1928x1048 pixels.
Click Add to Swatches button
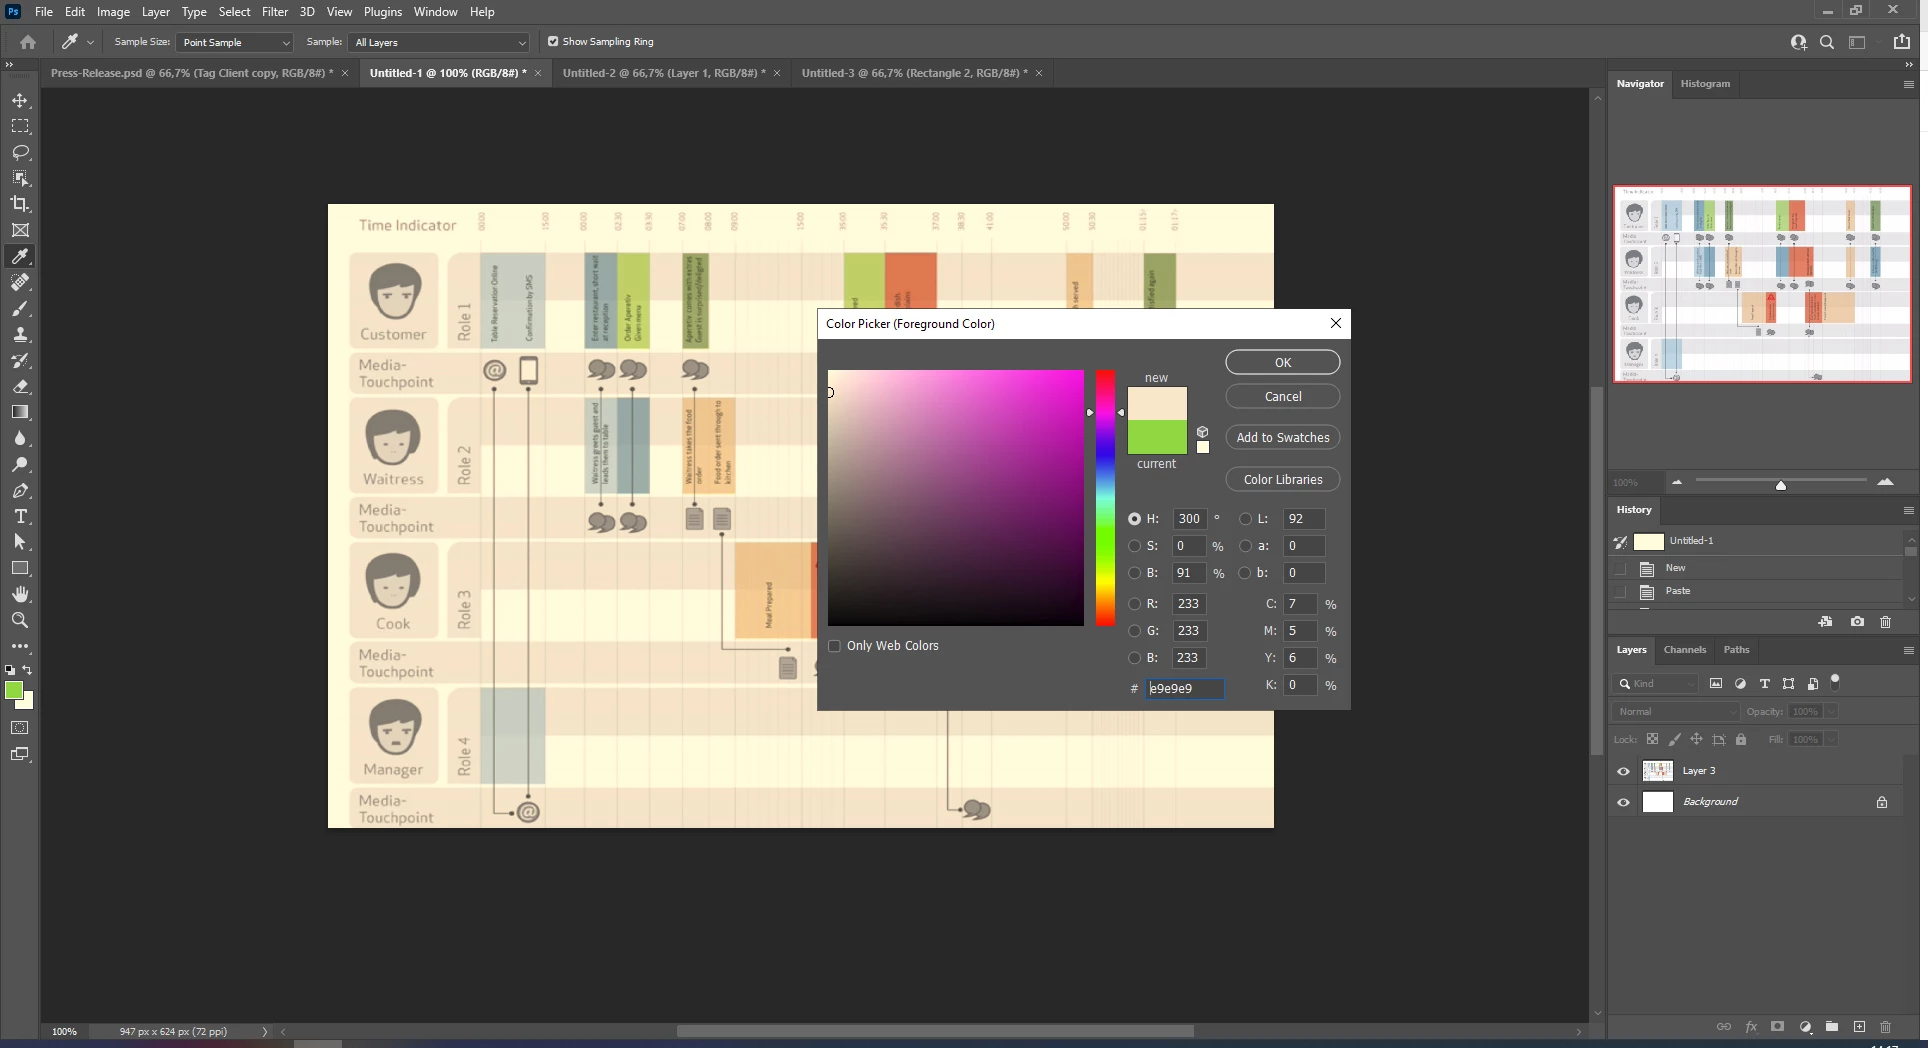click(x=1283, y=438)
